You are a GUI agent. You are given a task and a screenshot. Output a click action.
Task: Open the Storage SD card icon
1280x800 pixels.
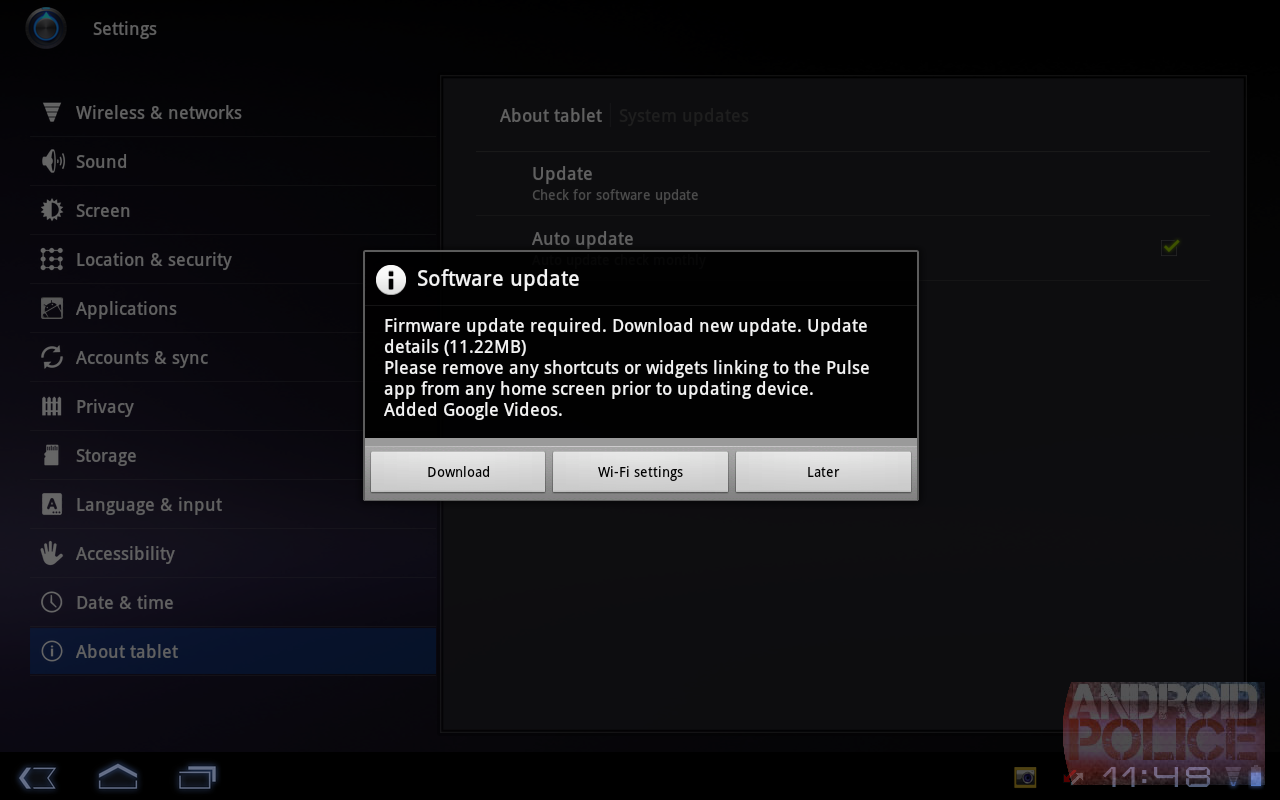tap(52, 455)
